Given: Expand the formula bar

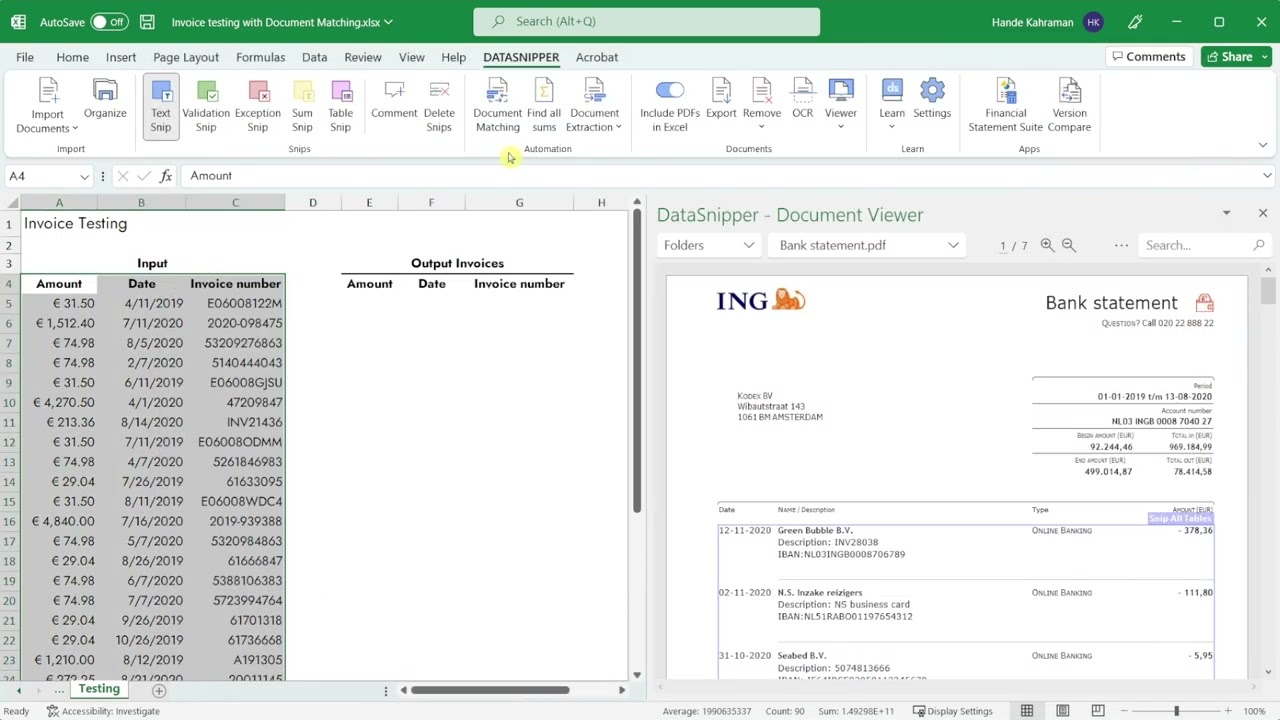Looking at the screenshot, I should tap(1267, 176).
